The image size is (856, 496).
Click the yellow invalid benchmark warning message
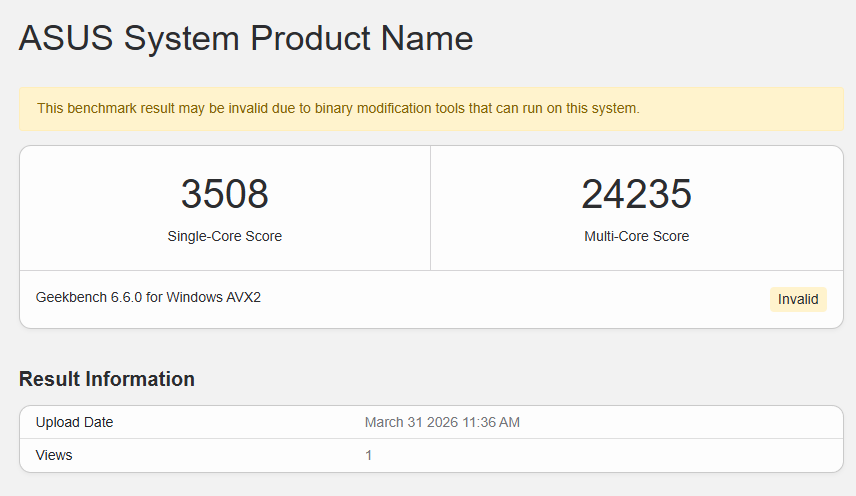(x=431, y=109)
